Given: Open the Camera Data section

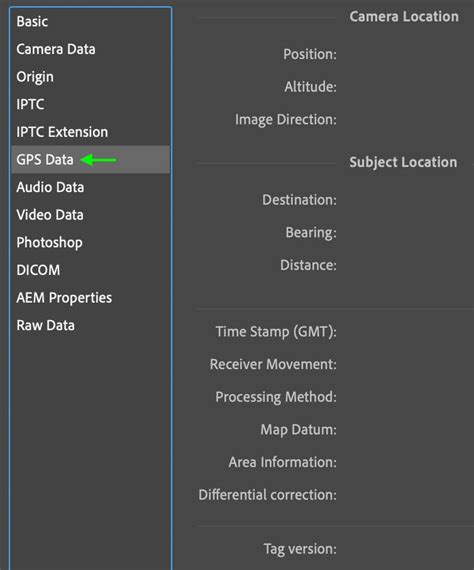Looking at the screenshot, I should tap(56, 49).
